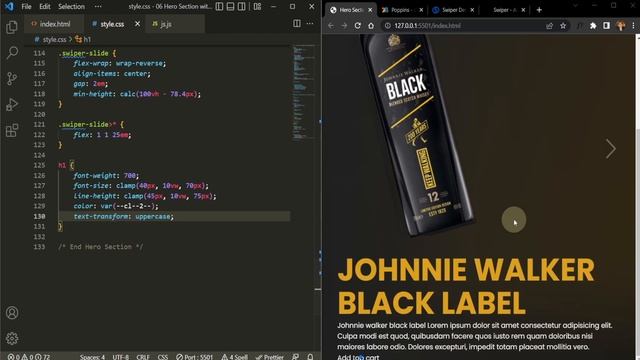Close the Poppins browser tab
The width and height of the screenshot is (640, 360).
[x=421, y=10]
